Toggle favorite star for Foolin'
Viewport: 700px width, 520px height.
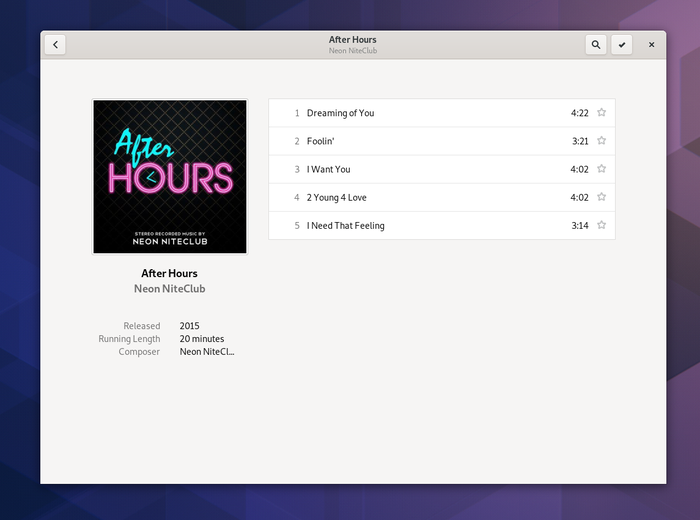(x=601, y=141)
